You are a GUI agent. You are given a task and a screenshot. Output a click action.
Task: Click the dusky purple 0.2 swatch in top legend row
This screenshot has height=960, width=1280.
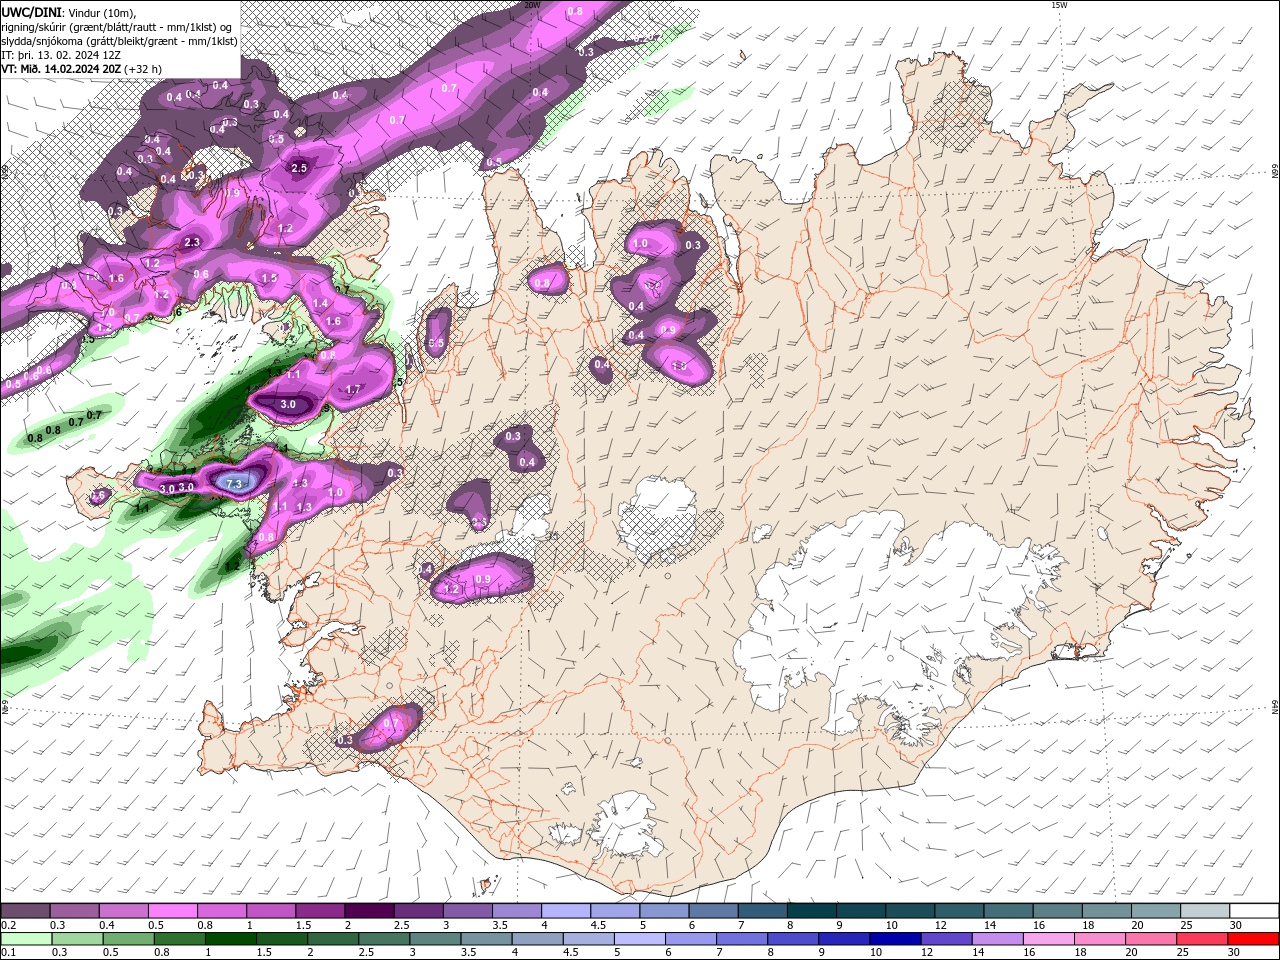coord(25,911)
